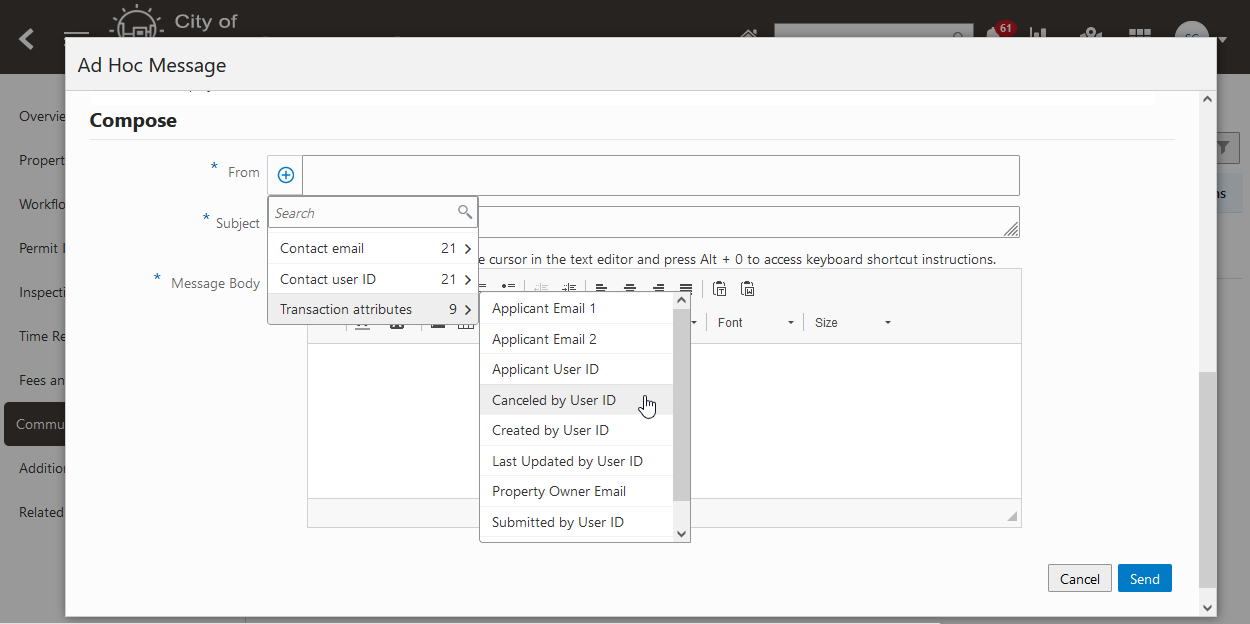This screenshot has height=624, width=1250.
Task: Click the Cancel button
Action: [1080, 578]
